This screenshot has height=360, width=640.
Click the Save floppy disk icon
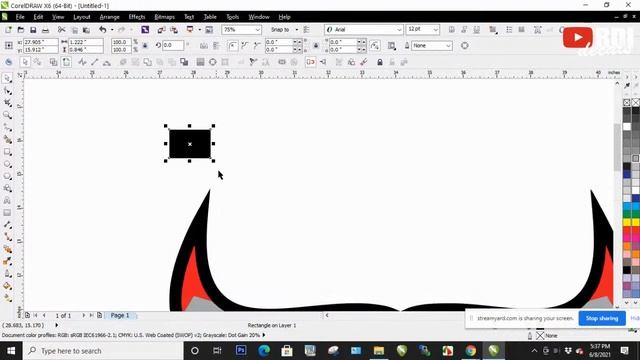33,30
